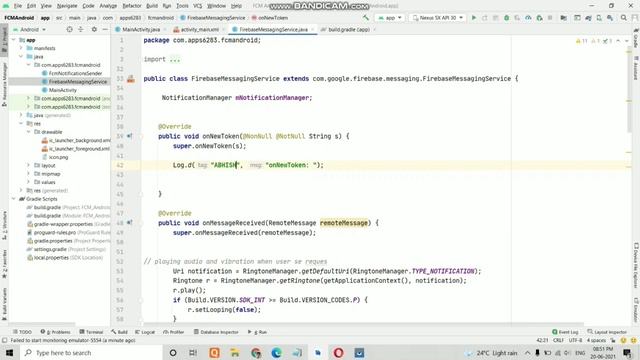Open the File menu
The image size is (640, 360).
pos(18,6)
